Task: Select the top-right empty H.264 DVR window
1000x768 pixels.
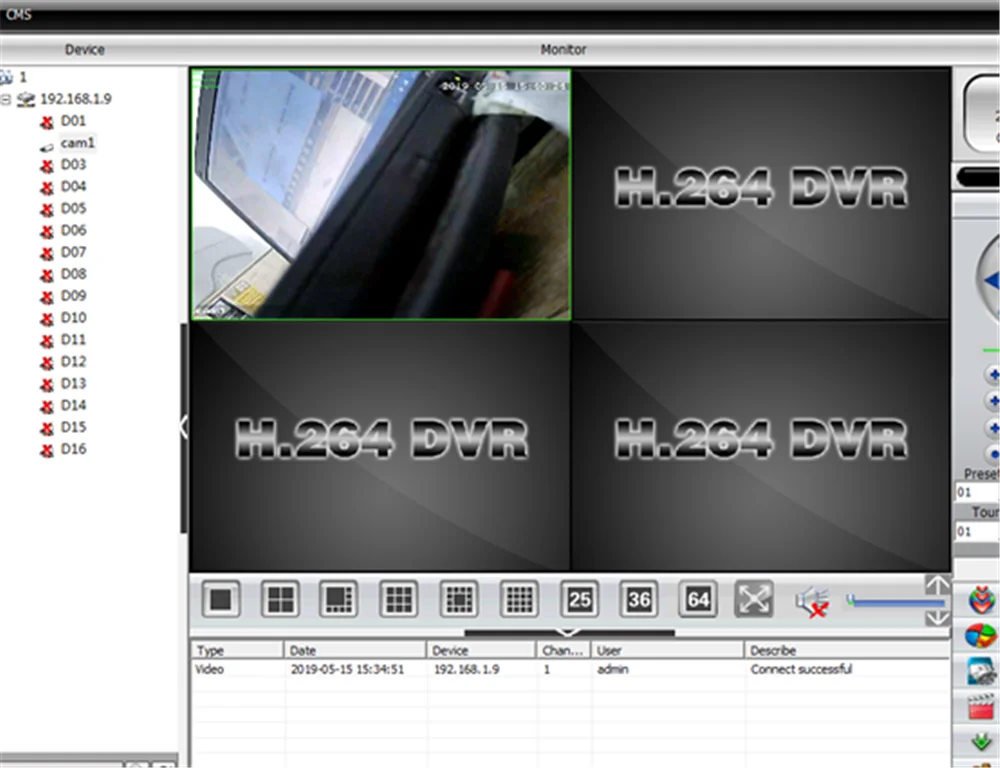Action: pyautogui.click(x=761, y=194)
